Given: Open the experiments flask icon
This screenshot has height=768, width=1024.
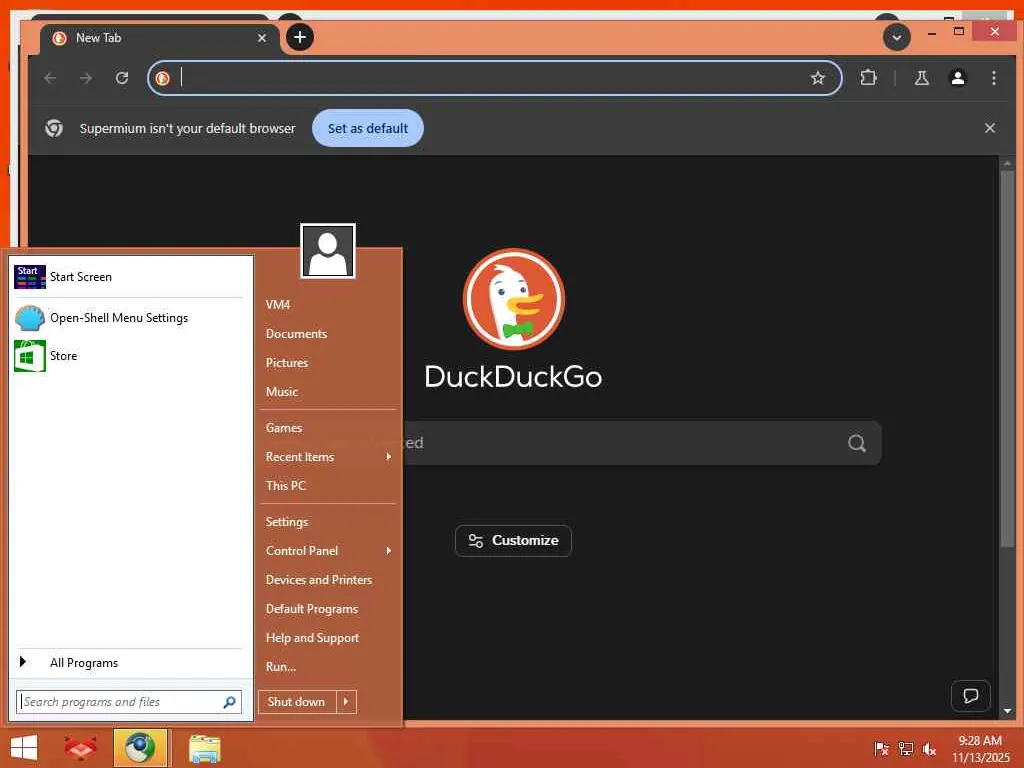Looking at the screenshot, I should point(921,78).
